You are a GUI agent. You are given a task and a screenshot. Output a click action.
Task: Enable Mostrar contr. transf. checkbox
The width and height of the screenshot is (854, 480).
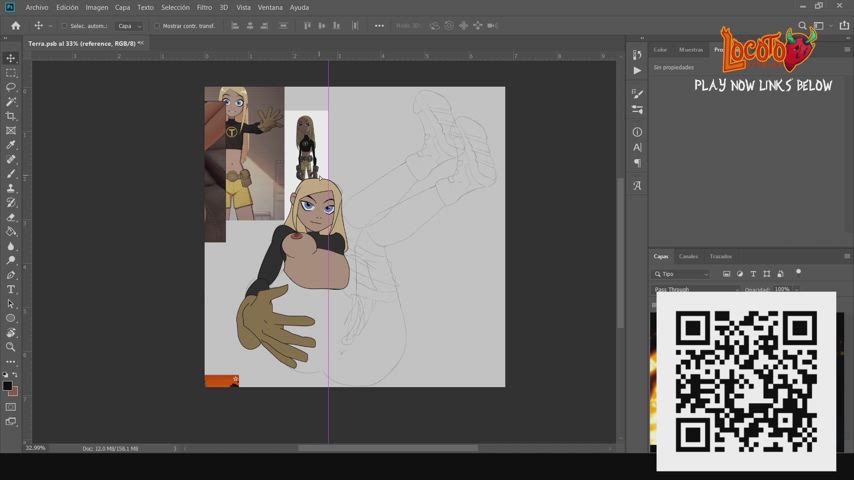[x=157, y=26]
